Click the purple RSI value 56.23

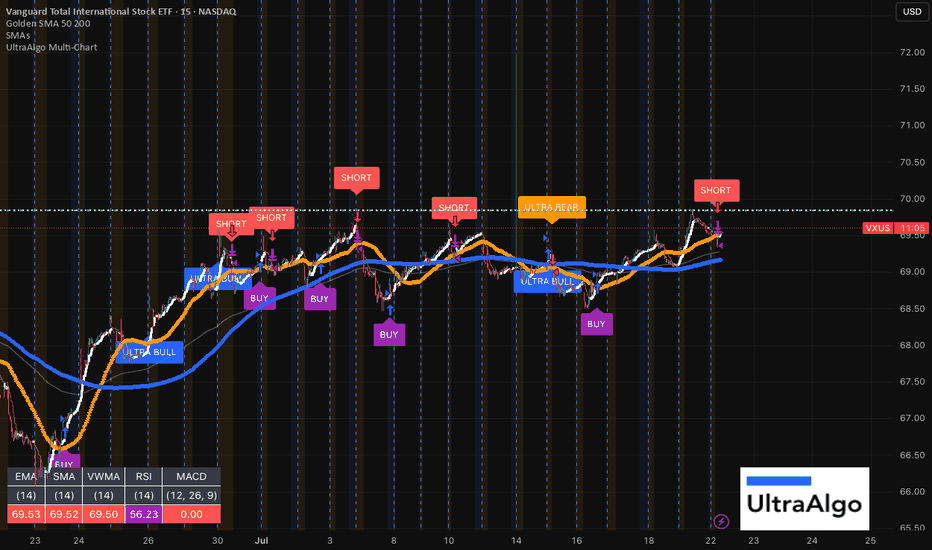pos(144,514)
